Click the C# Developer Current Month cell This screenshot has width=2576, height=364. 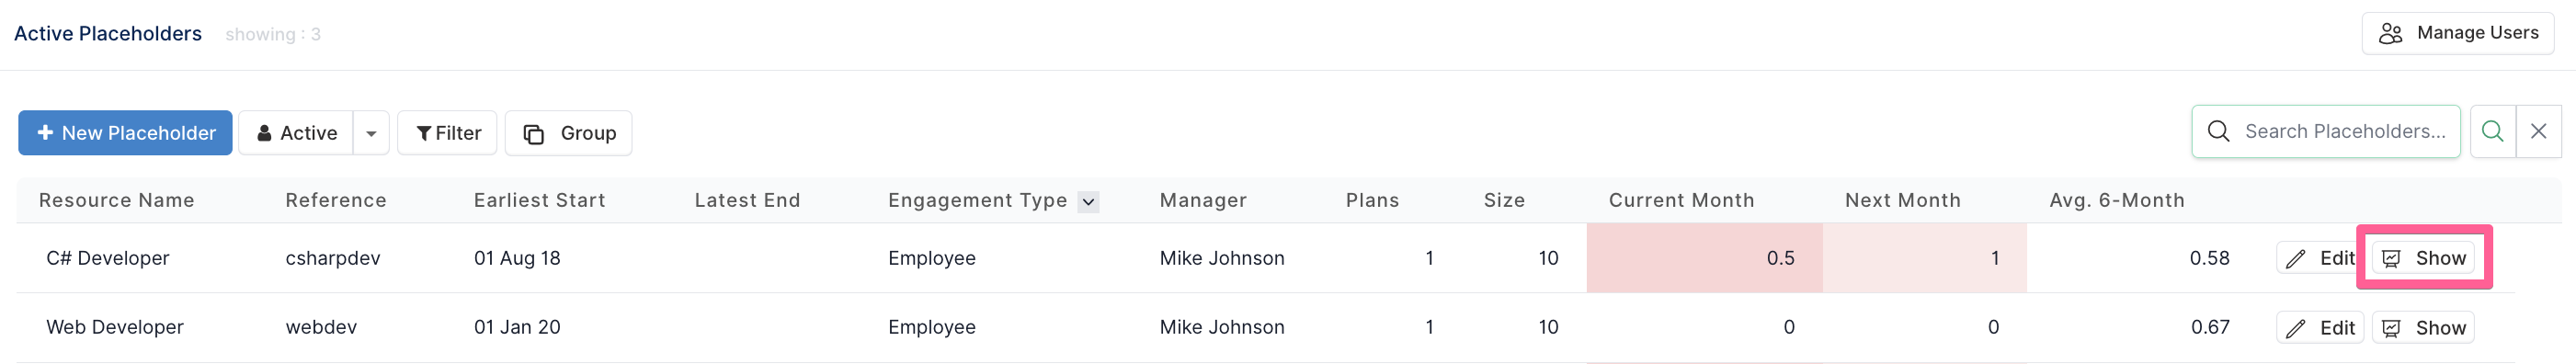pos(1704,258)
